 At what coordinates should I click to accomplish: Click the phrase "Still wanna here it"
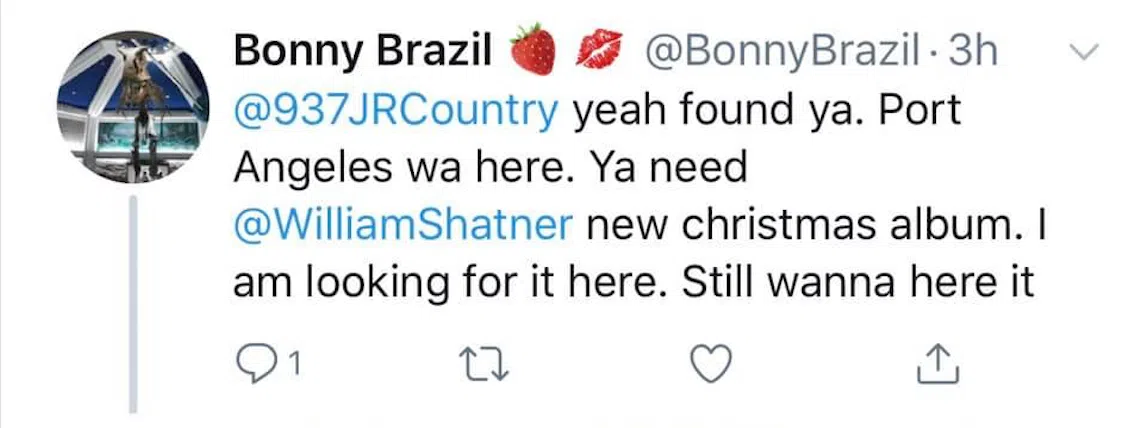click(x=856, y=284)
